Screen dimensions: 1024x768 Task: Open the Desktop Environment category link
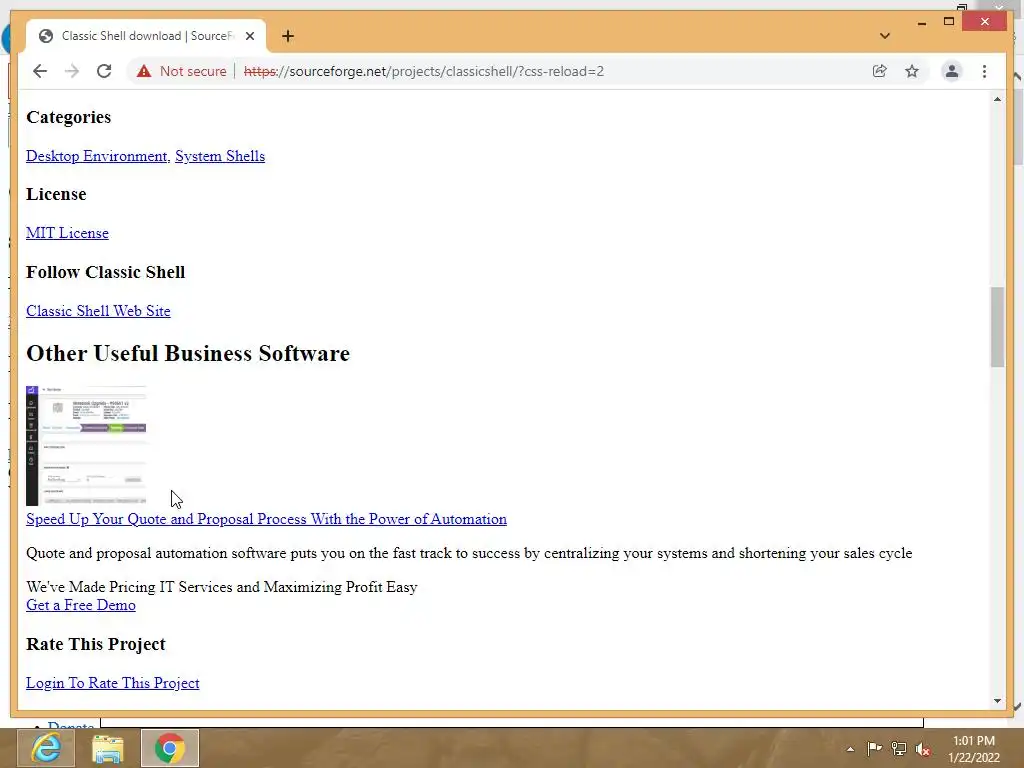pos(98,156)
